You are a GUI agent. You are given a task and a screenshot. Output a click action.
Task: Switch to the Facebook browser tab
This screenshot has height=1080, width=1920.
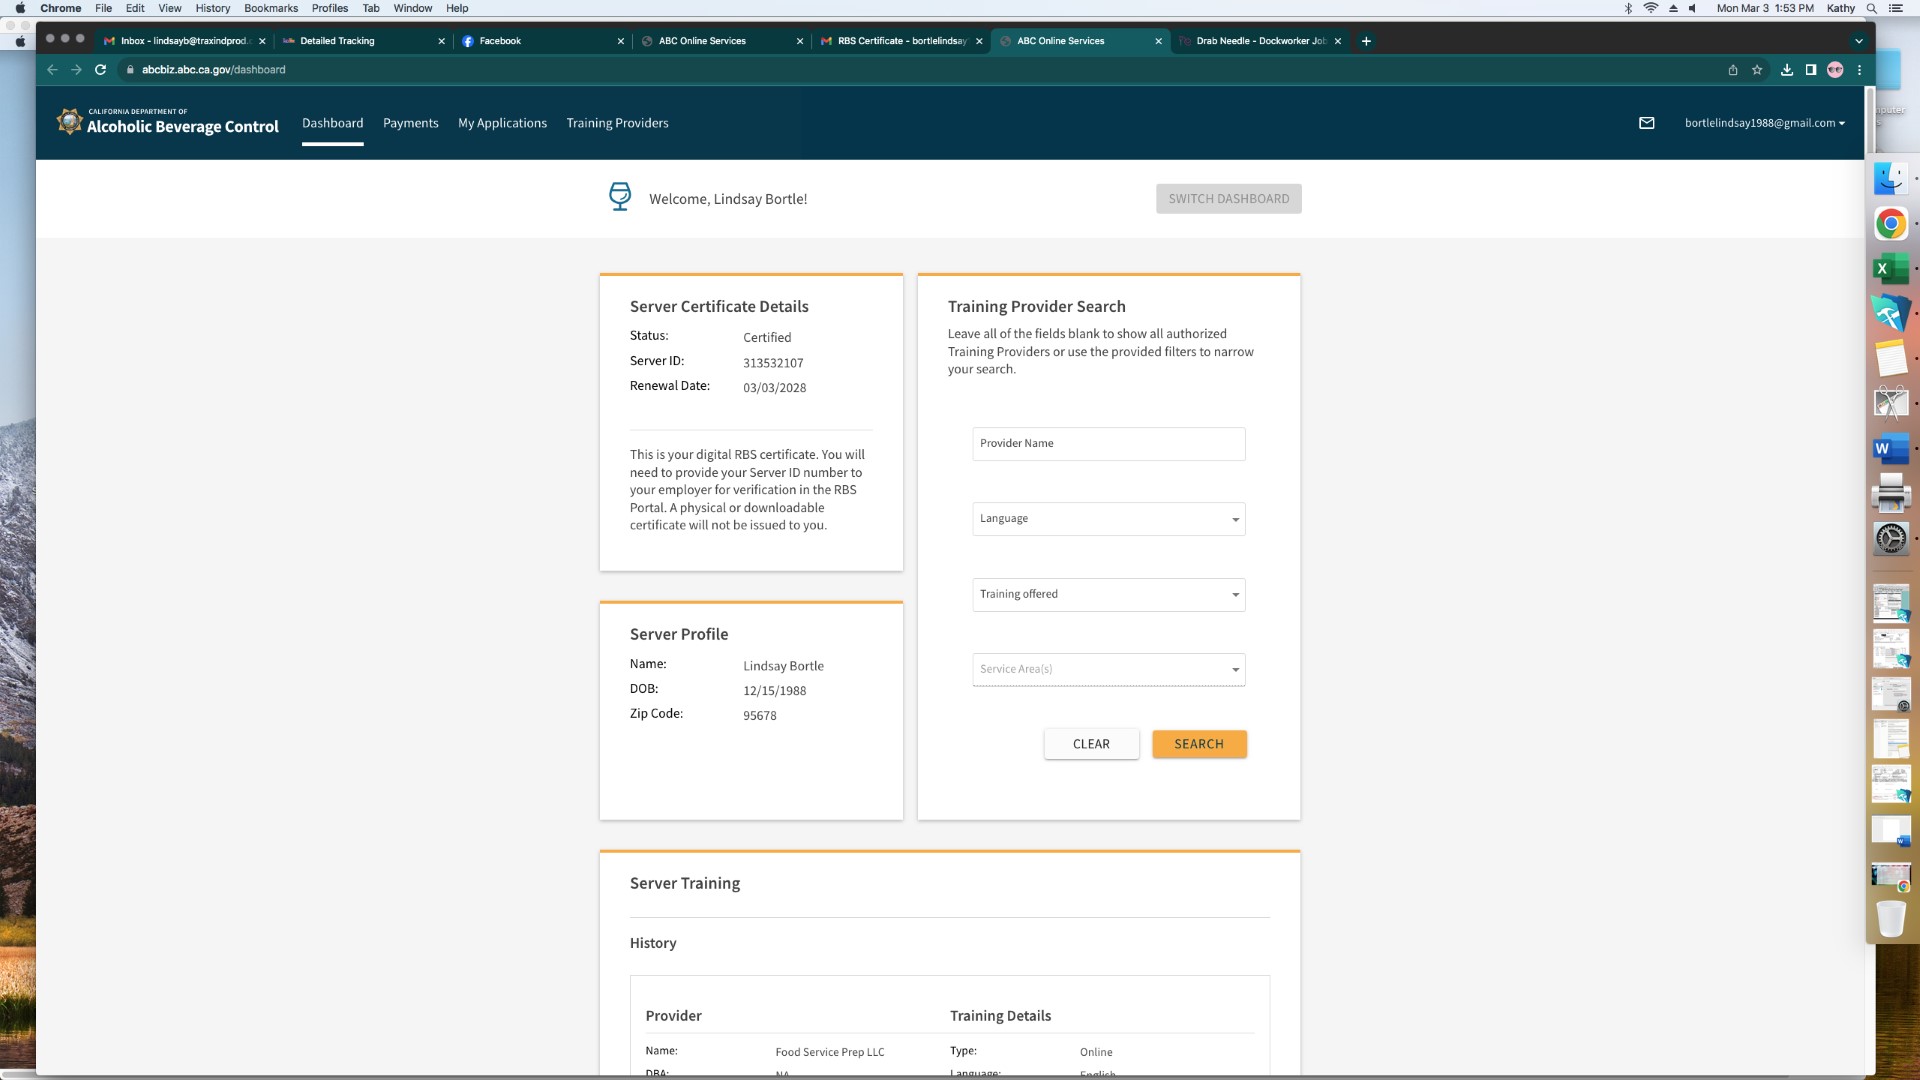[x=540, y=41]
